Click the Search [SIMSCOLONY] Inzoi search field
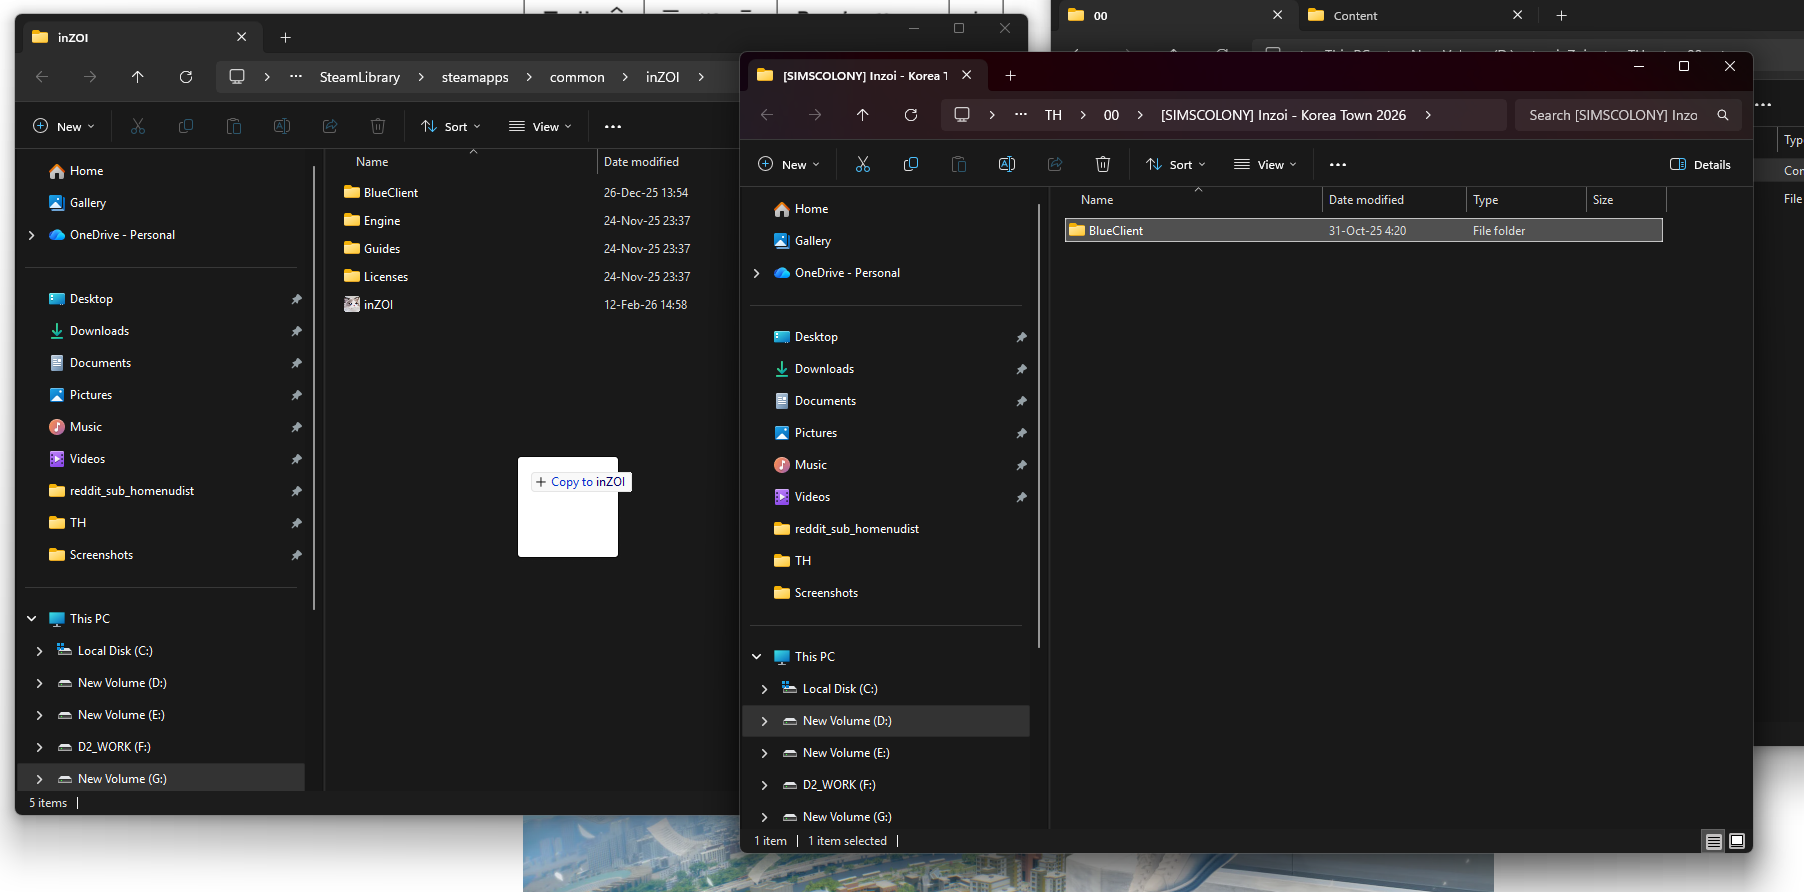 [x=1612, y=115]
